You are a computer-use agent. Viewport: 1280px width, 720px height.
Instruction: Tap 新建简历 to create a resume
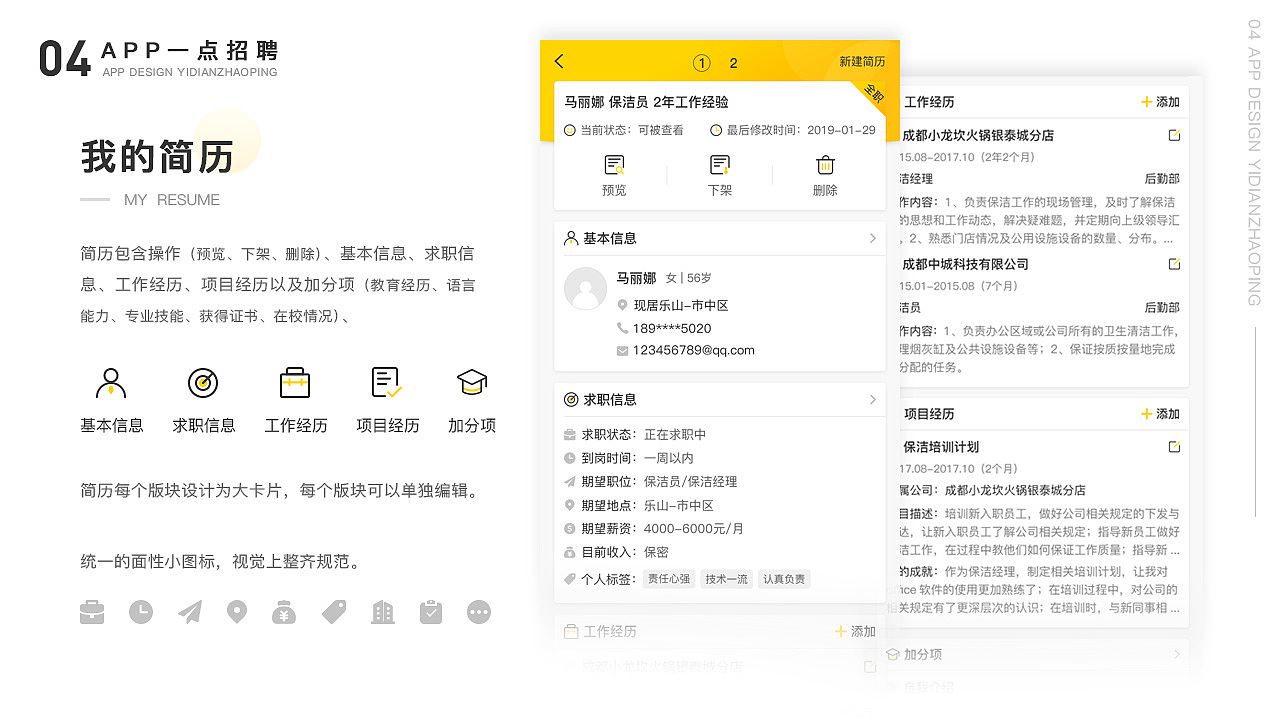click(x=862, y=62)
